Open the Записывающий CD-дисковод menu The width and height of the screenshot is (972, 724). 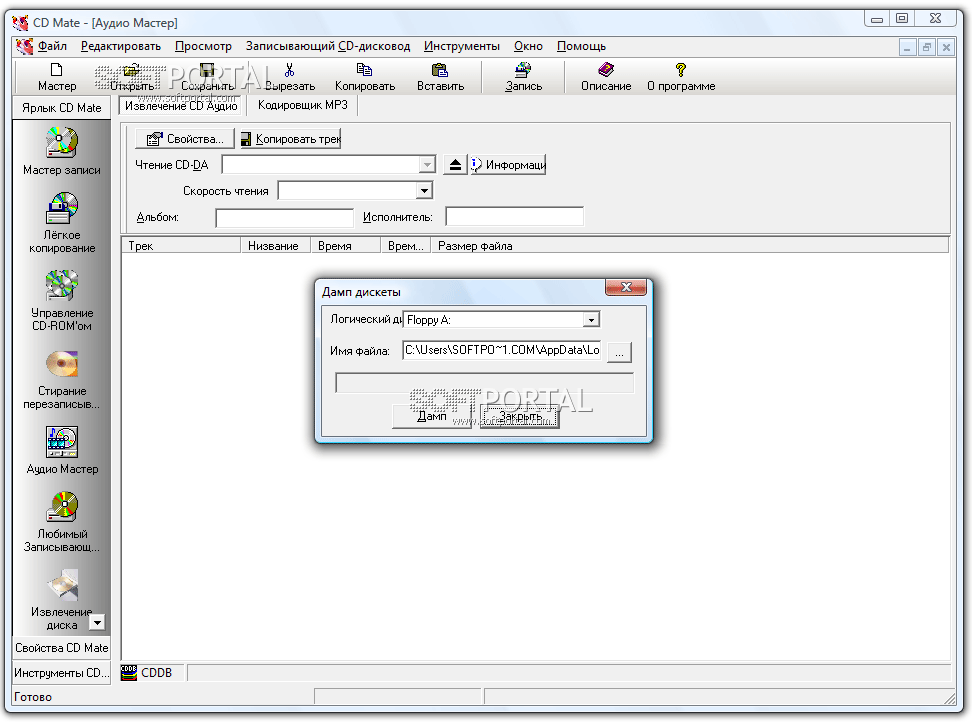click(328, 46)
